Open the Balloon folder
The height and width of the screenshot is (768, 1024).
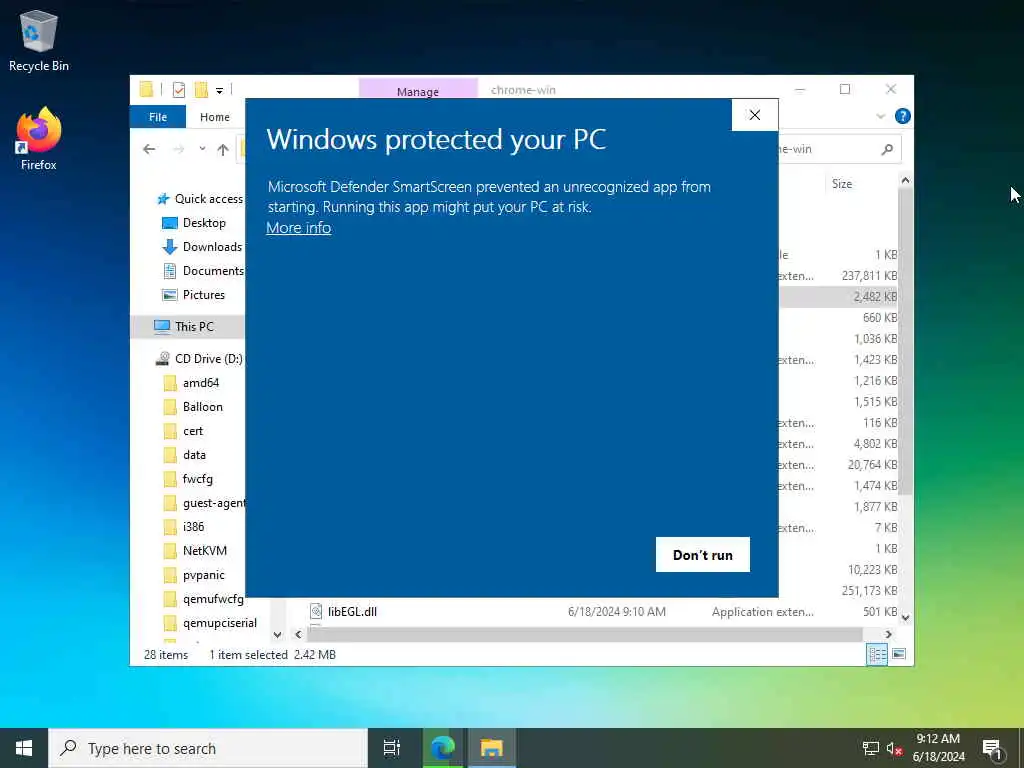point(193,407)
